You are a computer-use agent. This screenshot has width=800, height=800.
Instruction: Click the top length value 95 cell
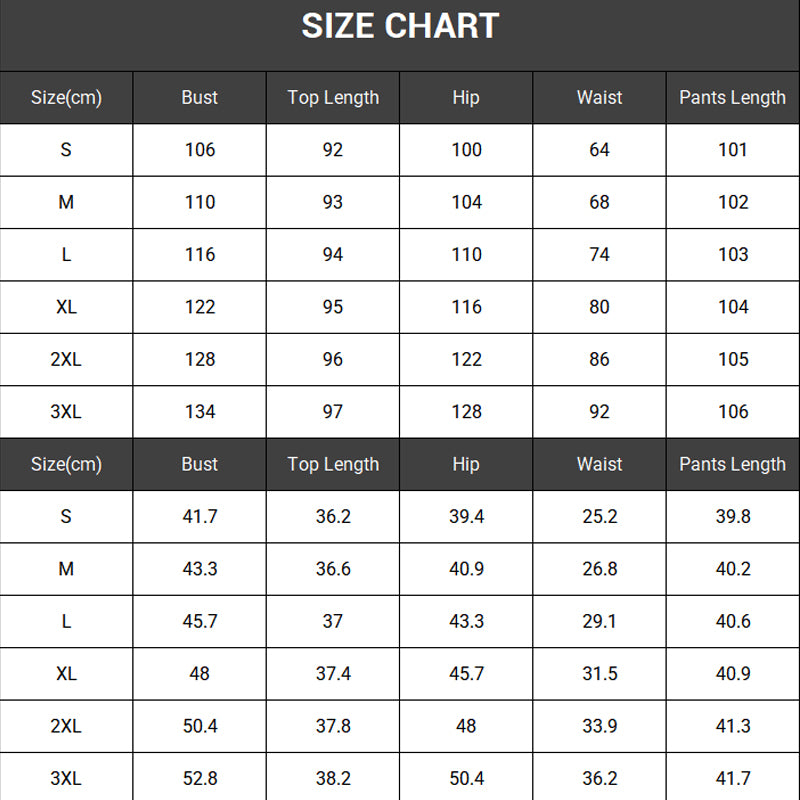333,307
